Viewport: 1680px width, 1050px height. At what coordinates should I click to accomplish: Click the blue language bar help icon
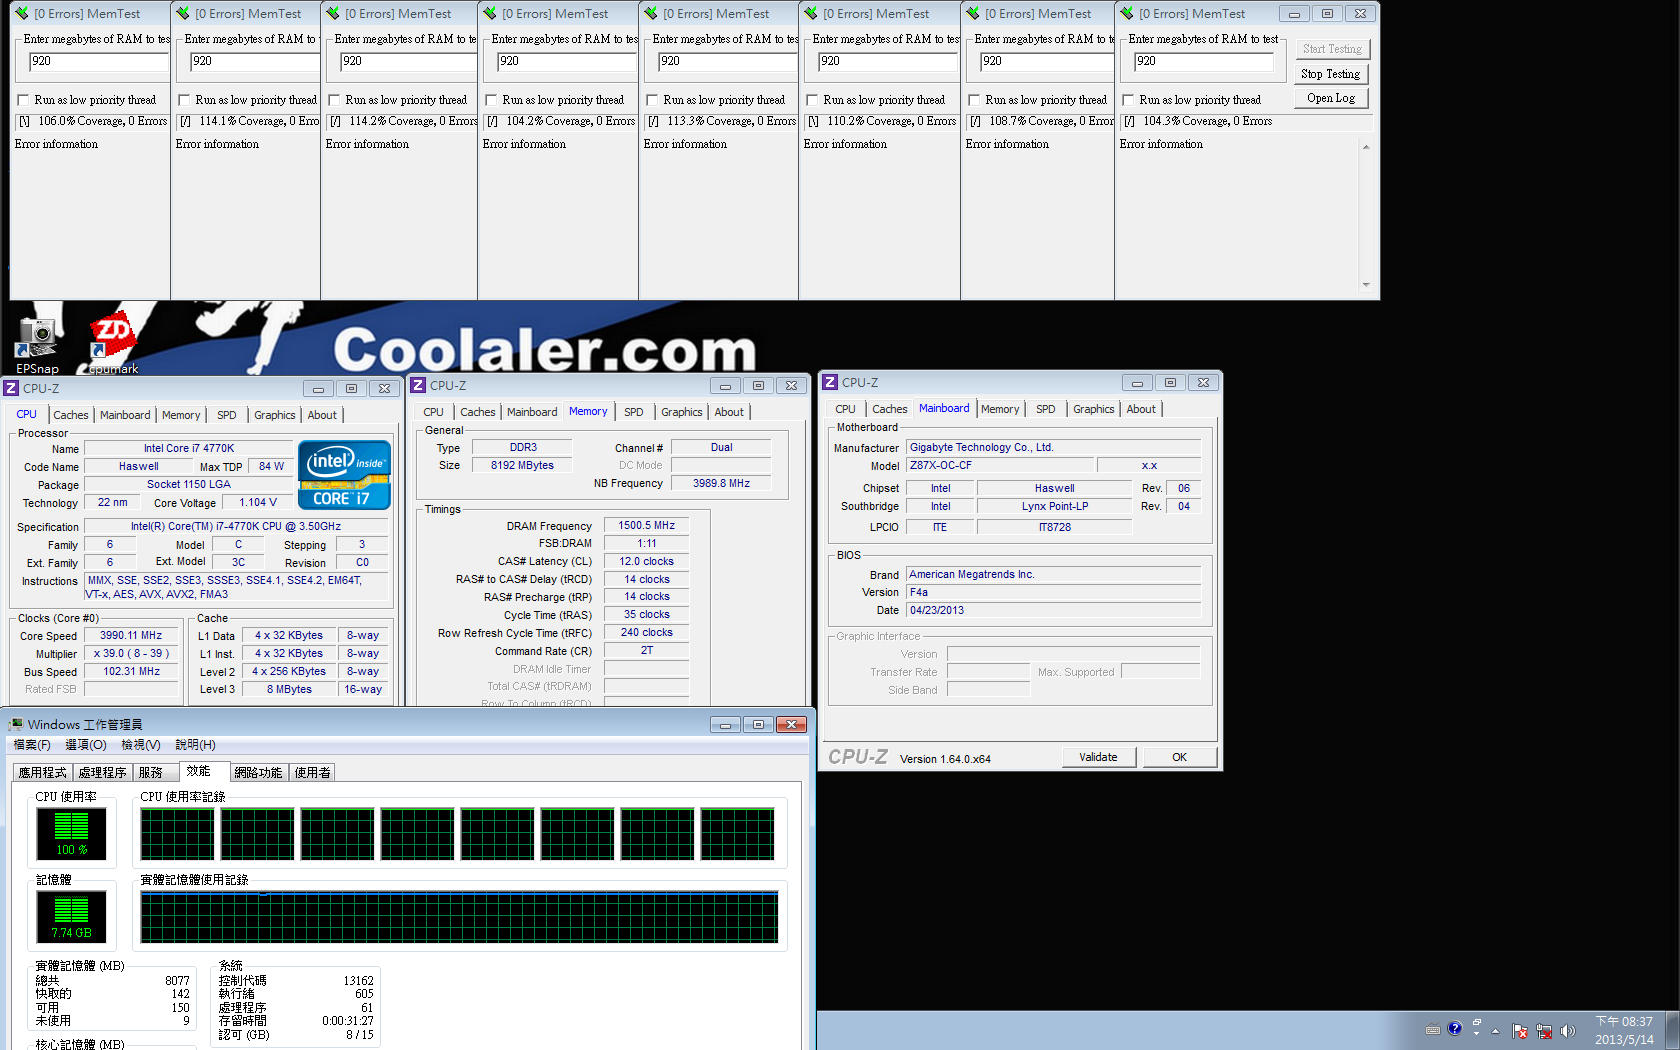(x=1454, y=1028)
